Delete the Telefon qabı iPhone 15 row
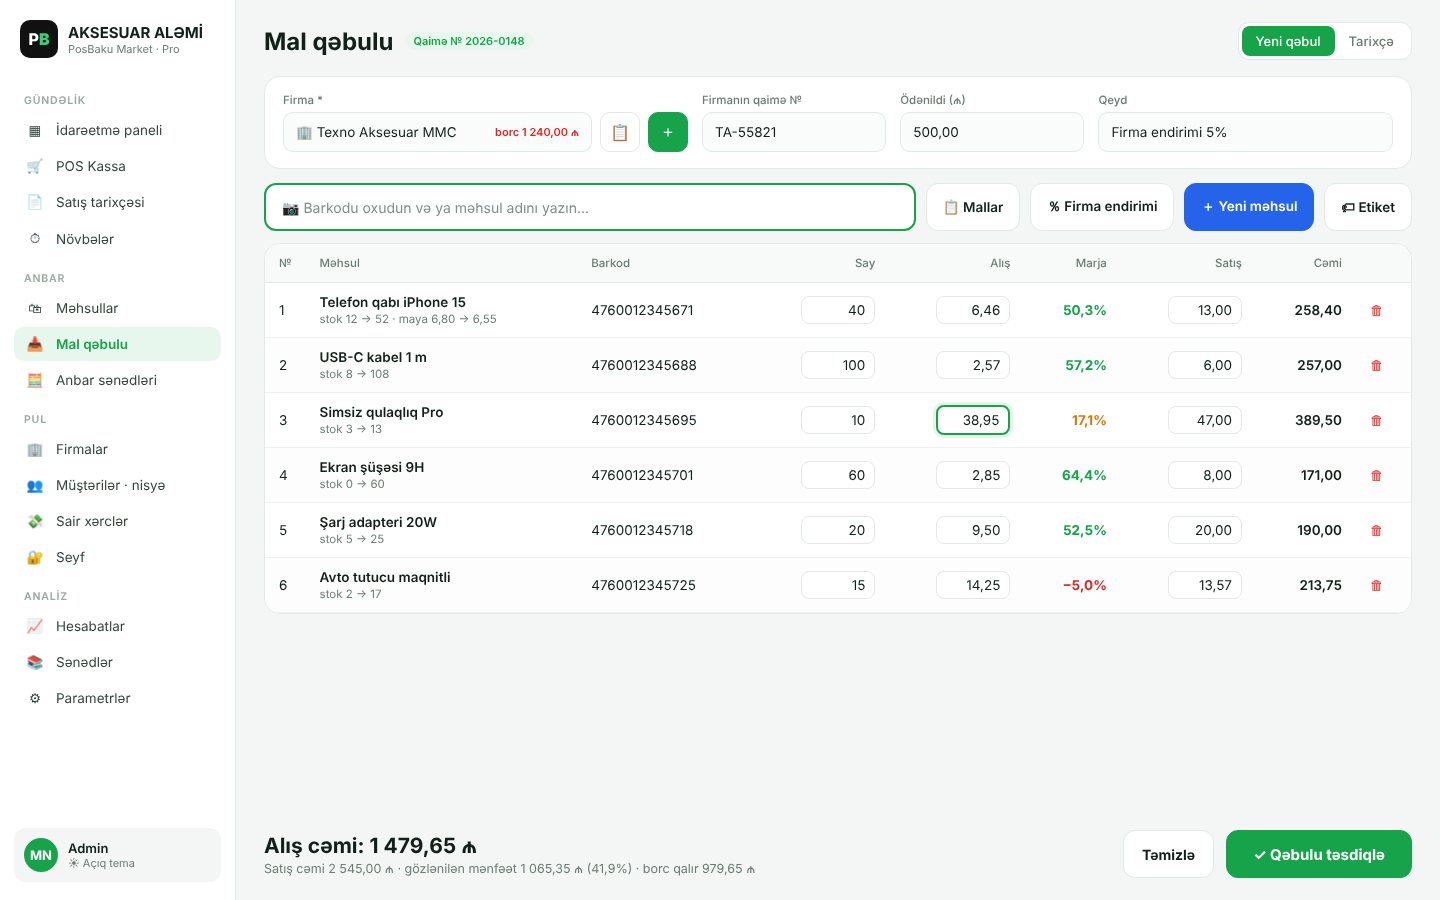Screen dimensions: 1440x900 [1376, 310]
